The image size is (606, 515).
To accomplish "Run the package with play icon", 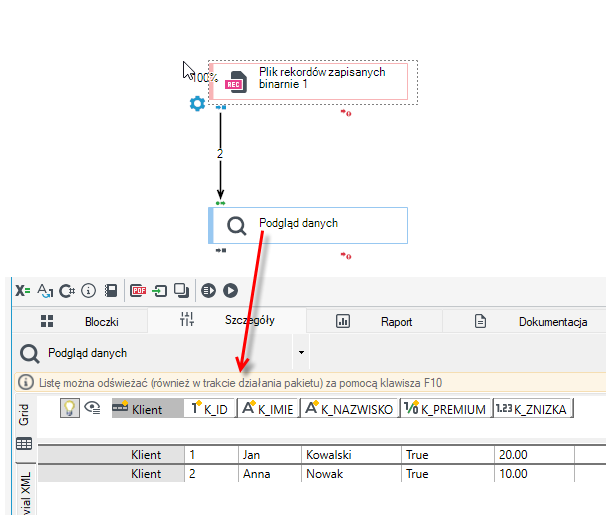I will pyautogui.click(x=230, y=291).
